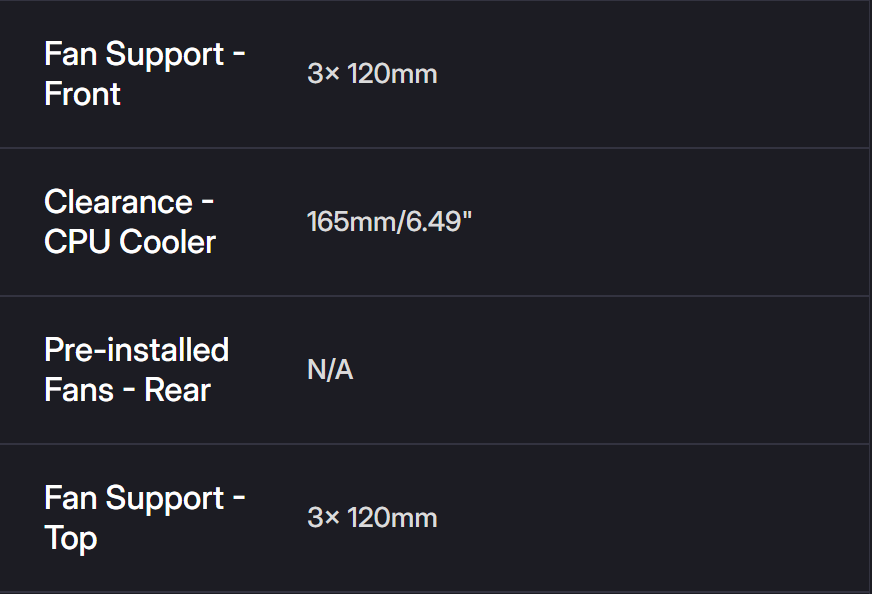
Task: Select the 165mm/6.49" clearance value
Action: tap(389, 222)
